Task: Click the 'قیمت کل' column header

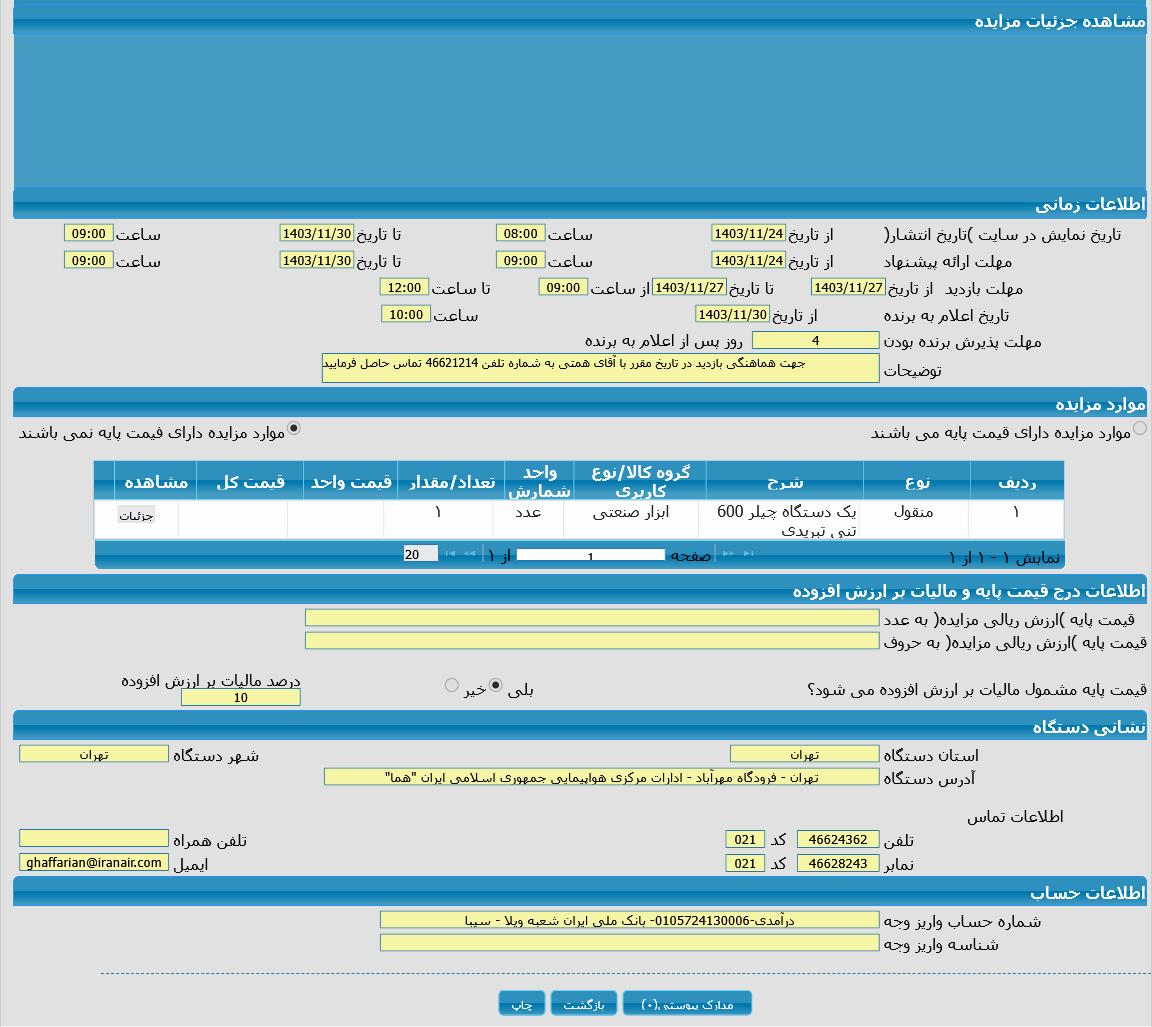Action: coord(250,481)
